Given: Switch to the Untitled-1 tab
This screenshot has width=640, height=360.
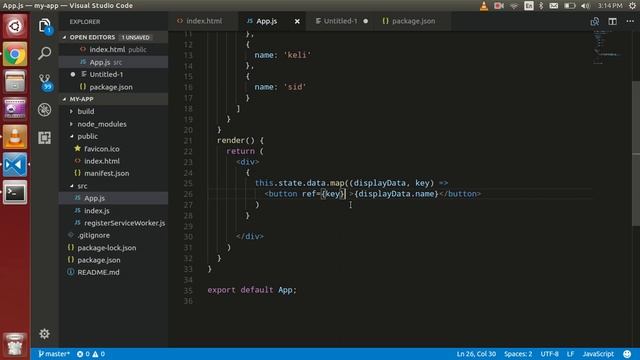Looking at the screenshot, I should (x=340, y=21).
